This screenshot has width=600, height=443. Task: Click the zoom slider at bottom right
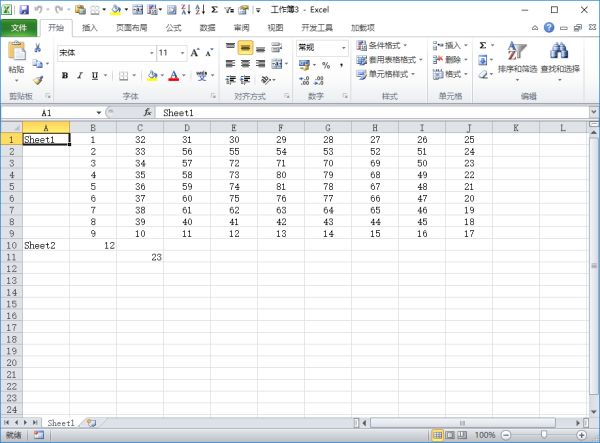click(543, 435)
